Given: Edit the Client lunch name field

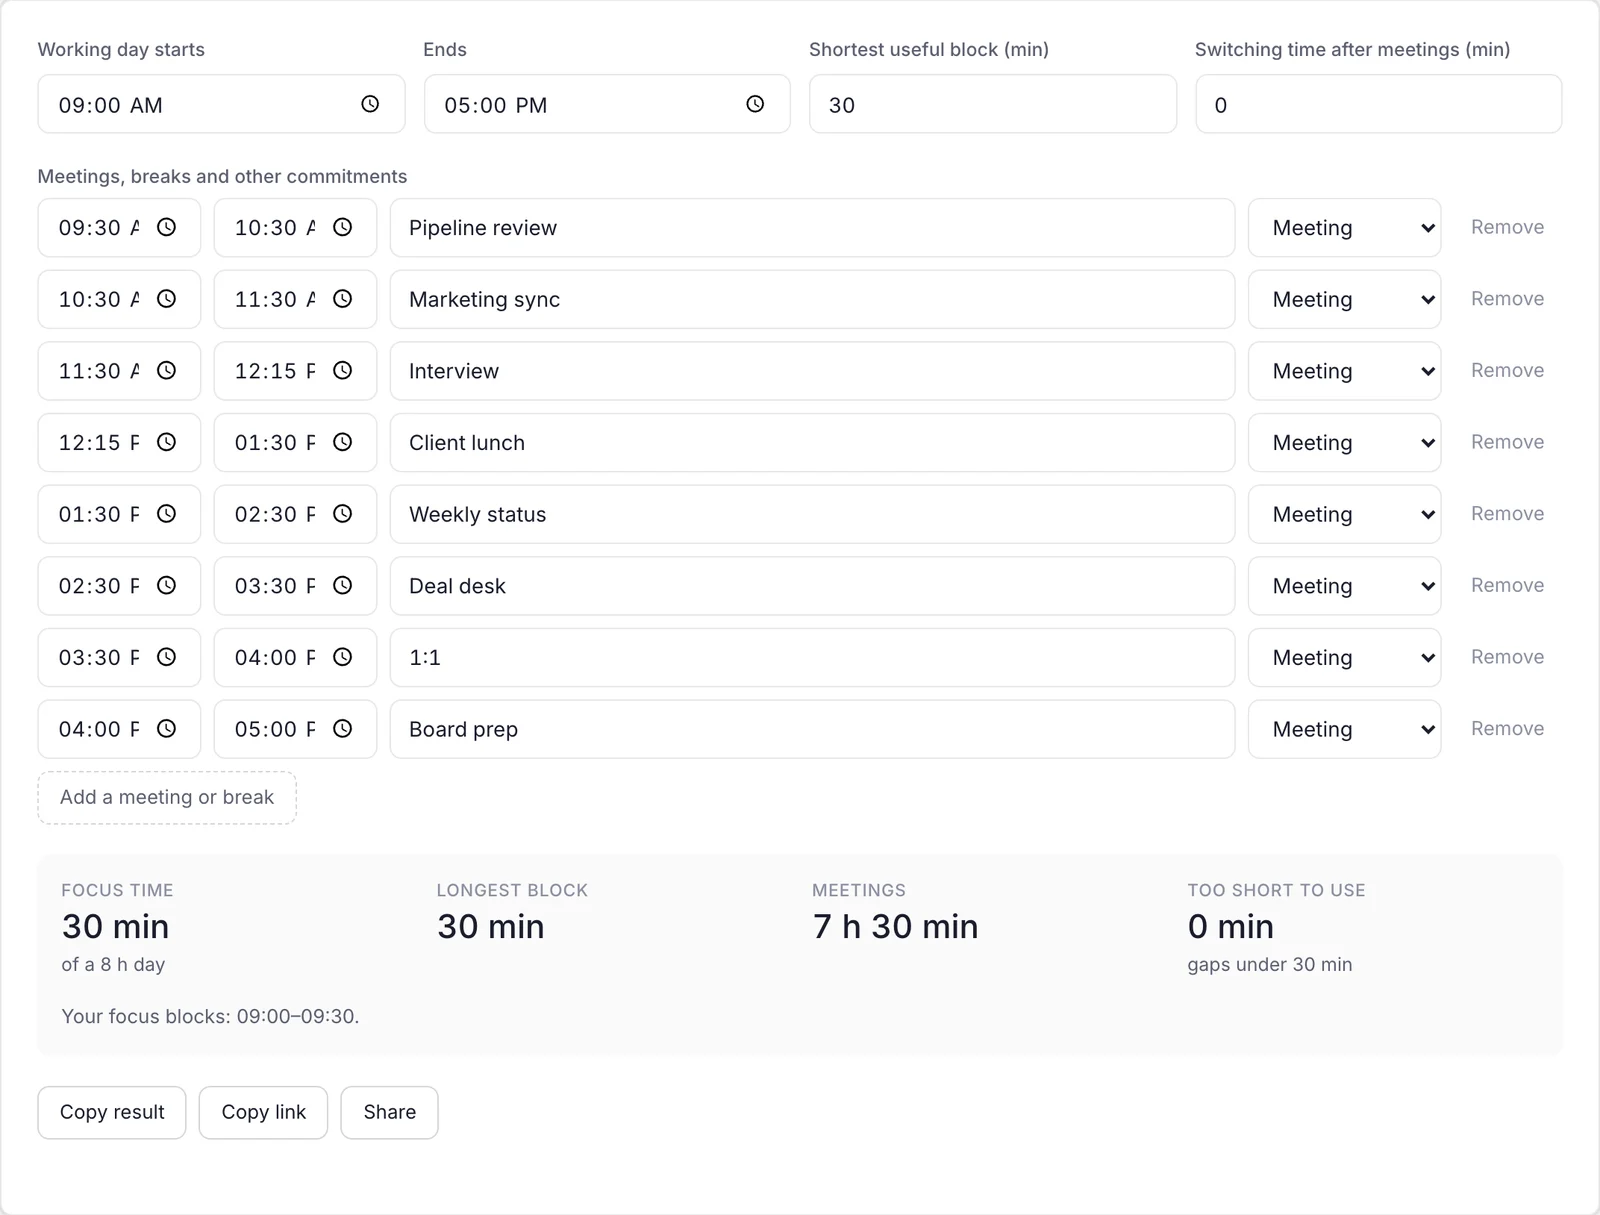Looking at the screenshot, I should point(812,443).
